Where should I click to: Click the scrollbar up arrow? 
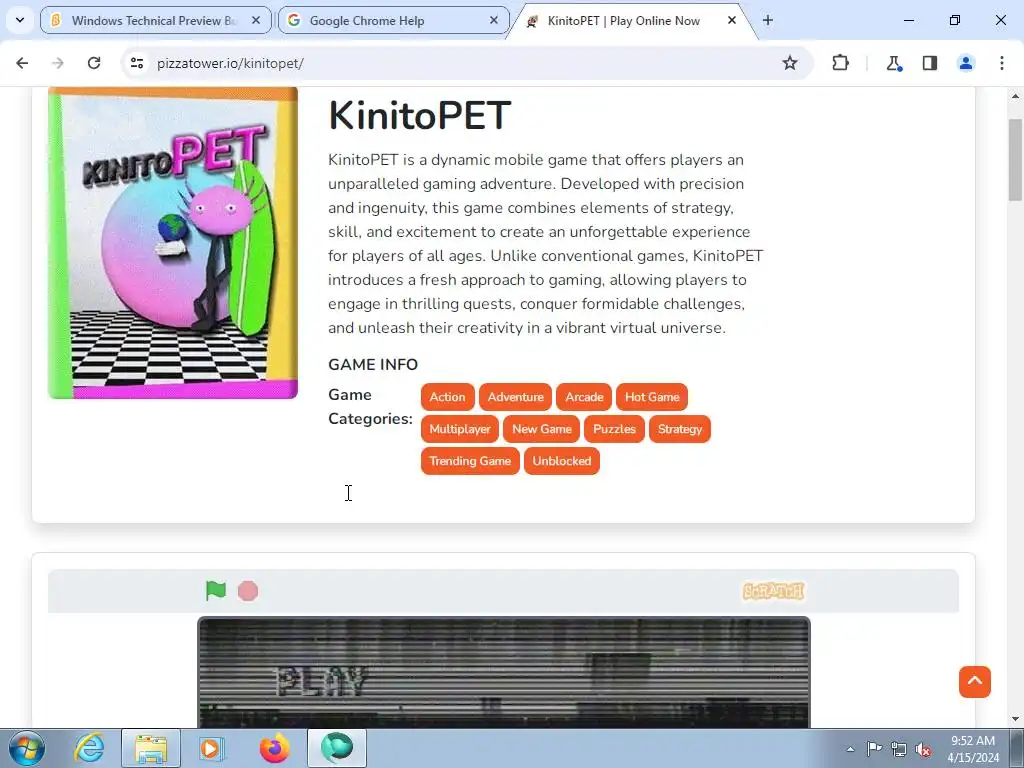point(1015,96)
